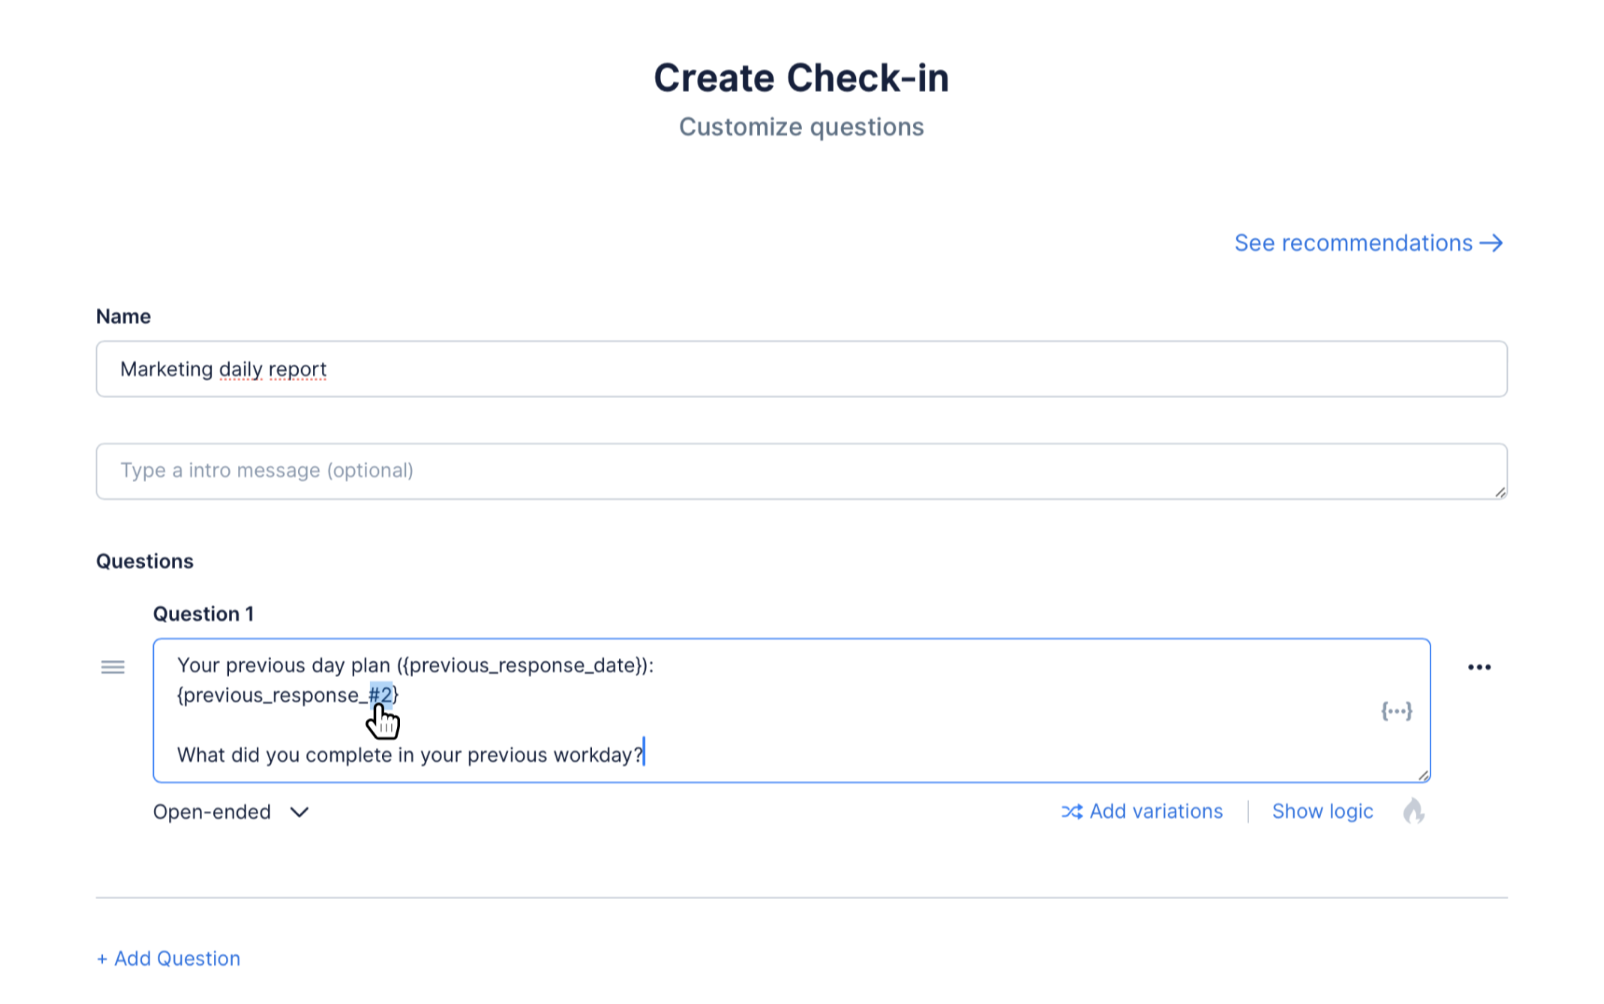Click into the Name field with Marketing daily report
The height and width of the screenshot is (1004, 1604).
[x=800, y=369]
